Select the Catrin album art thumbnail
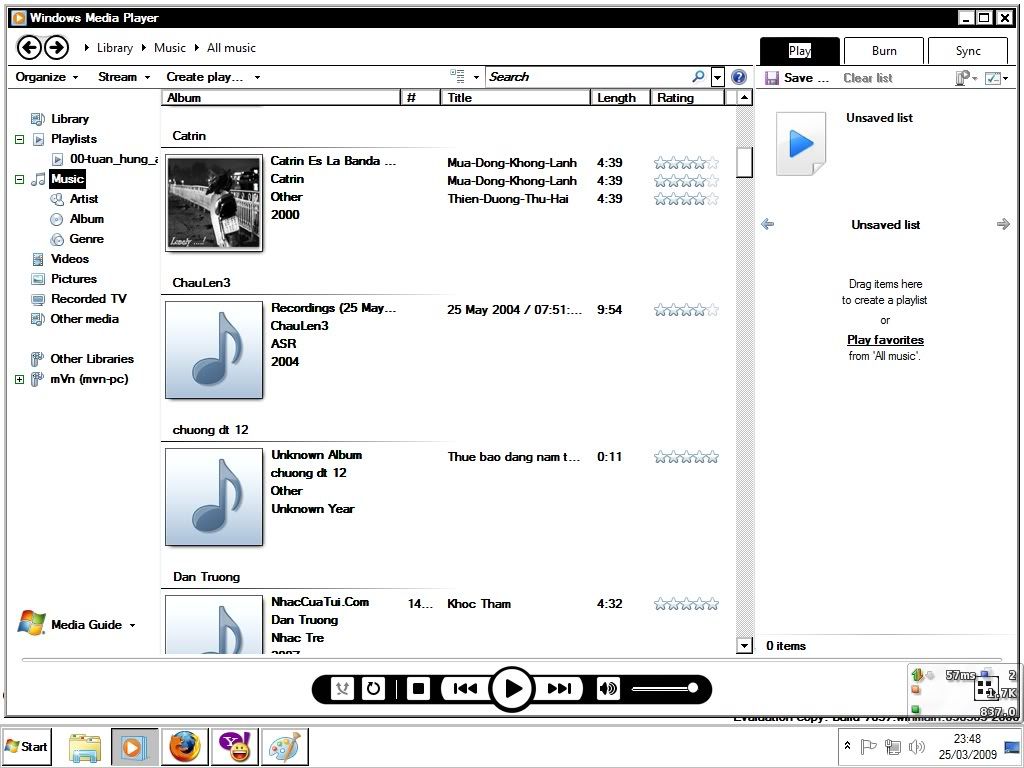The height and width of the screenshot is (768, 1024). (x=213, y=203)
